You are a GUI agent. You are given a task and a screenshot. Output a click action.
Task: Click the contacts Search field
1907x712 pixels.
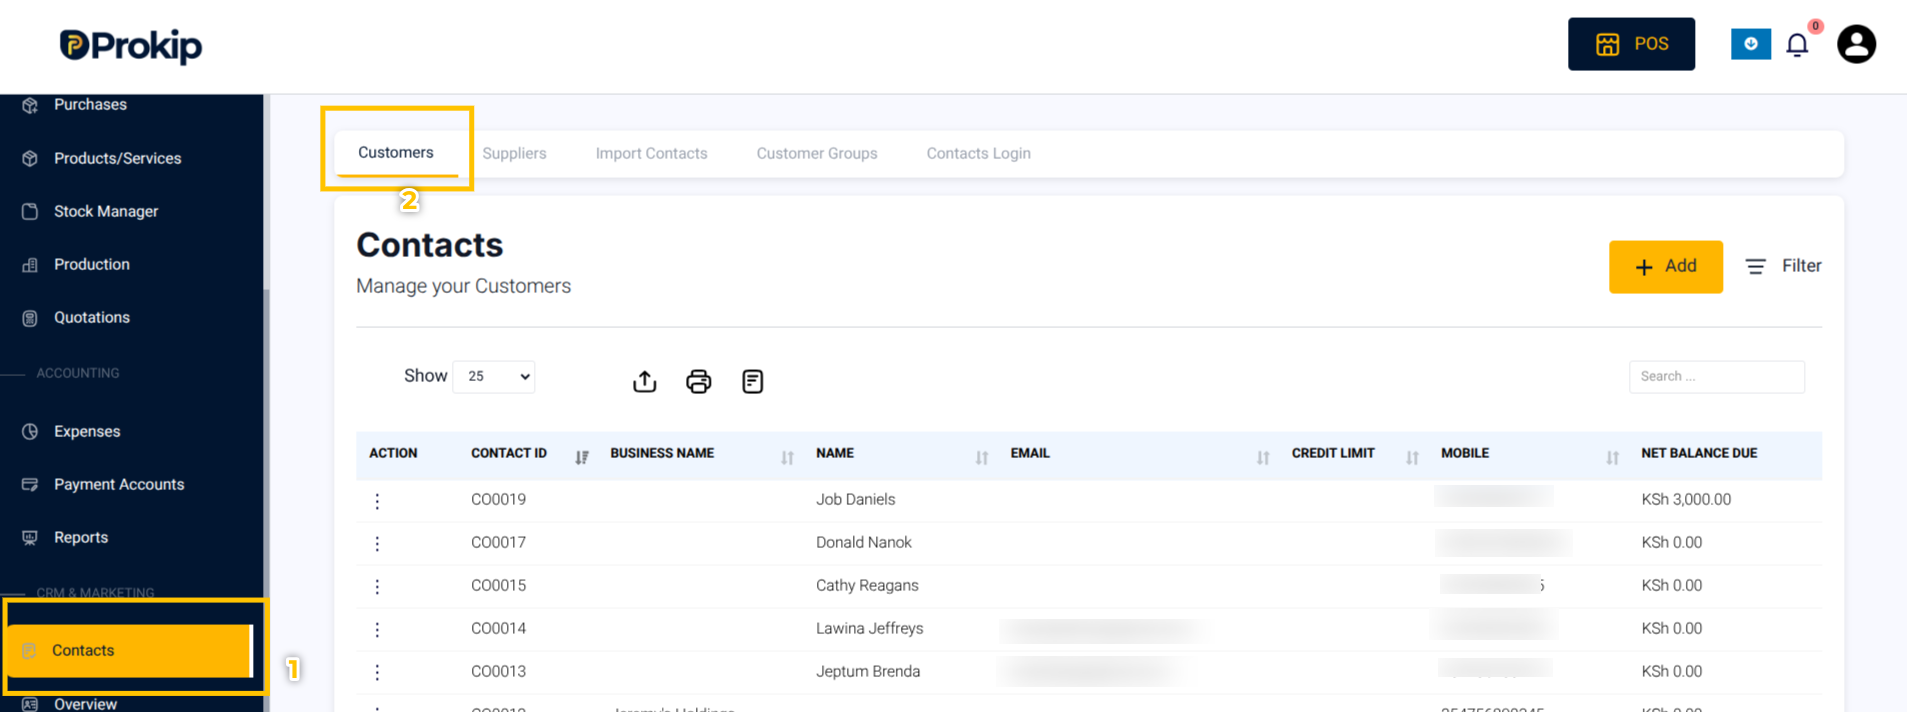point(1716,376)
